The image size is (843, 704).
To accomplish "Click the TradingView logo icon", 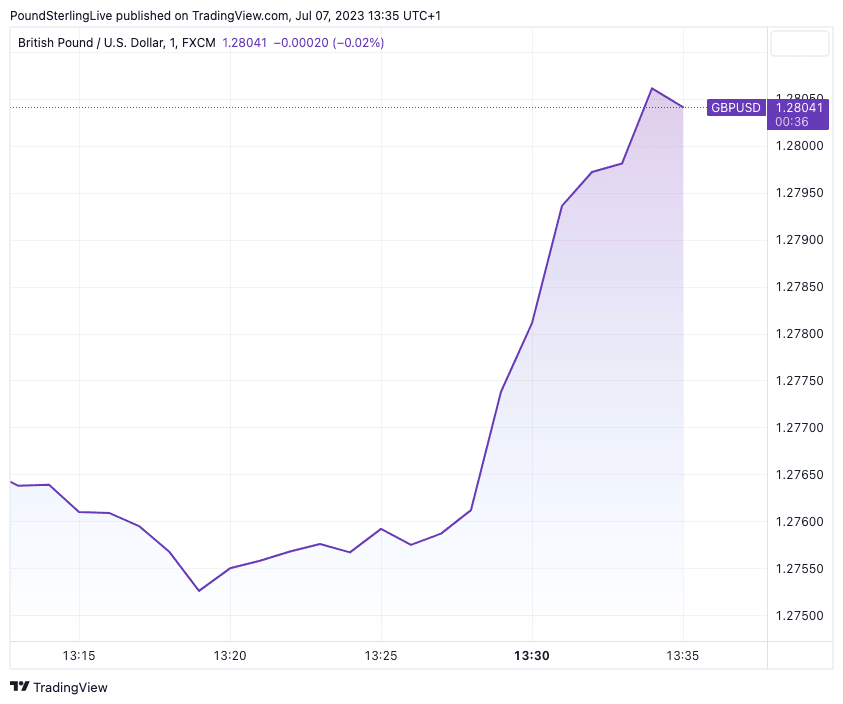I will 19,687.
